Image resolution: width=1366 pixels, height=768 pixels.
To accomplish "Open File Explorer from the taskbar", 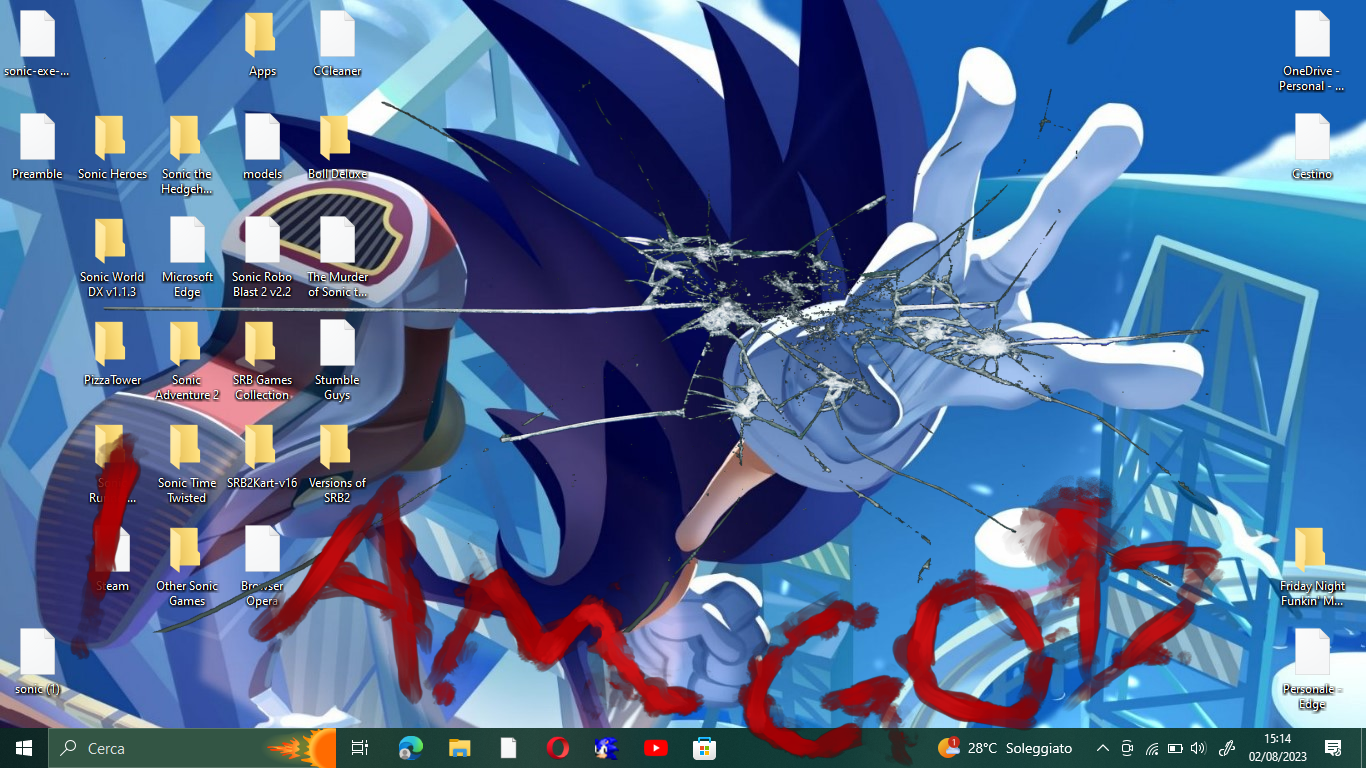I will point(459,748).
